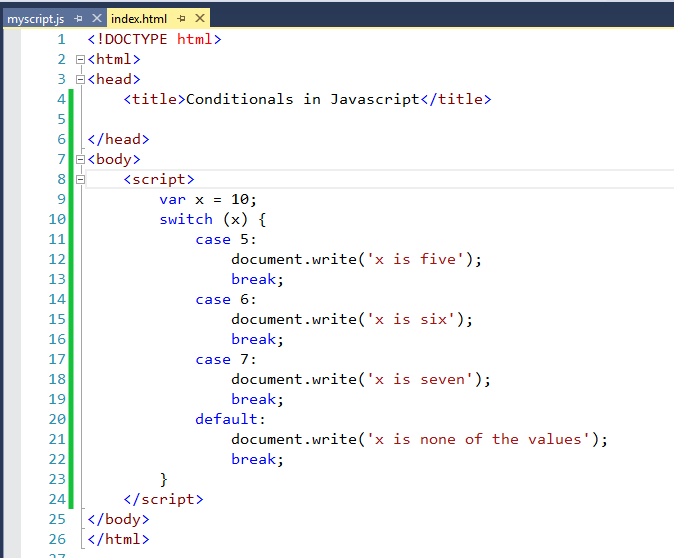
Task: Place cursor on 'var x = 10;' line
Action: pyautogui.click(x=208, y=199)
